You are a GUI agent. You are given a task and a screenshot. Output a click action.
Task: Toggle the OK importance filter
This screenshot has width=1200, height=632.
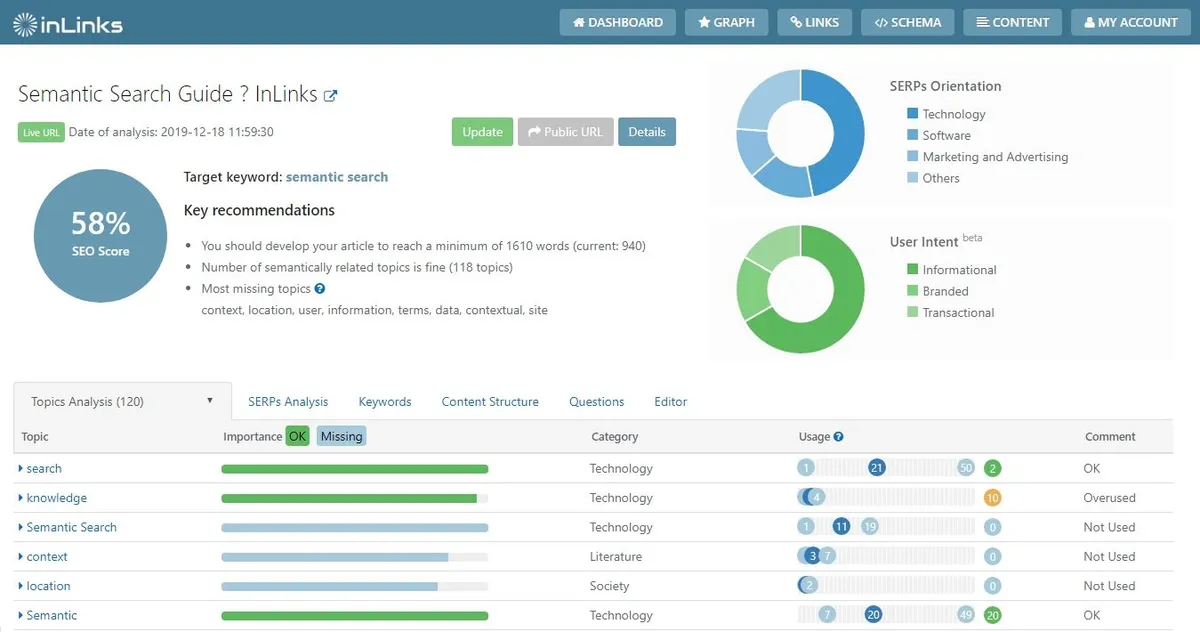coord(298,436)
